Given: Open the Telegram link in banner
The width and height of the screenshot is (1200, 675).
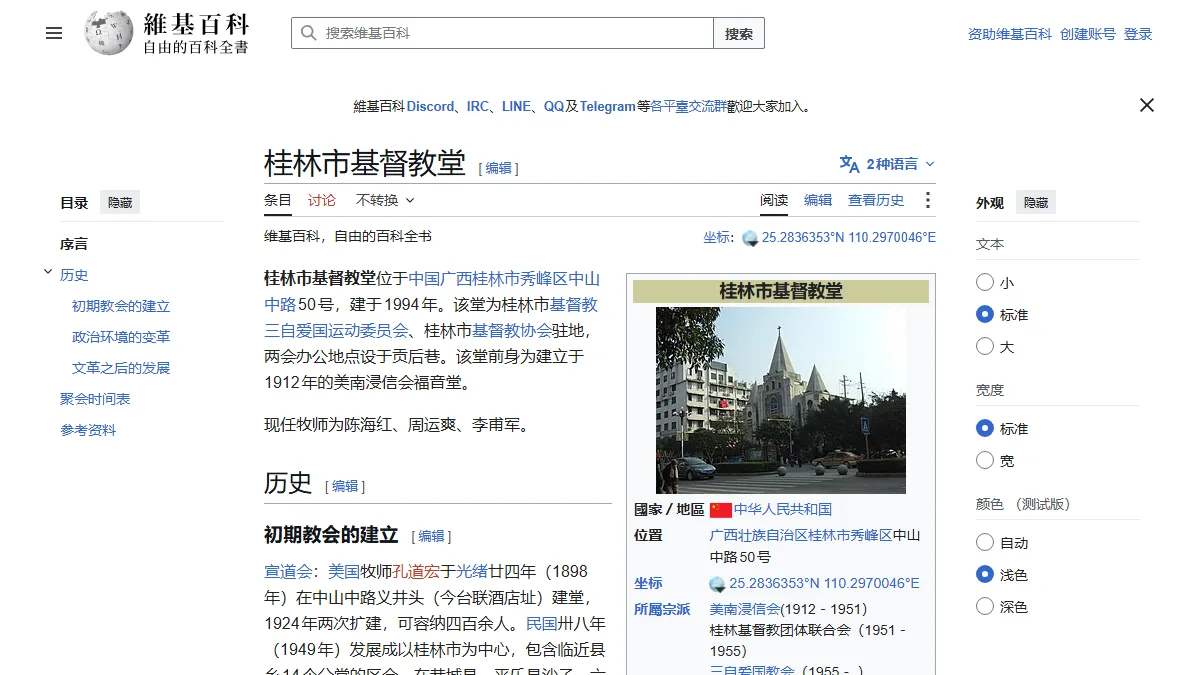Looking at the screenshot, I should [608, 106].
